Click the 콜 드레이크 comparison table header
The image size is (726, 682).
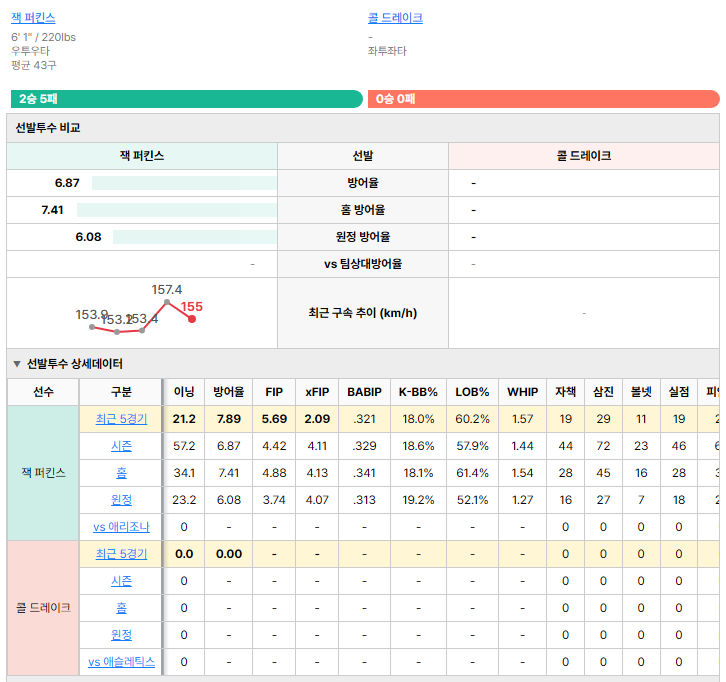[583, 156]
